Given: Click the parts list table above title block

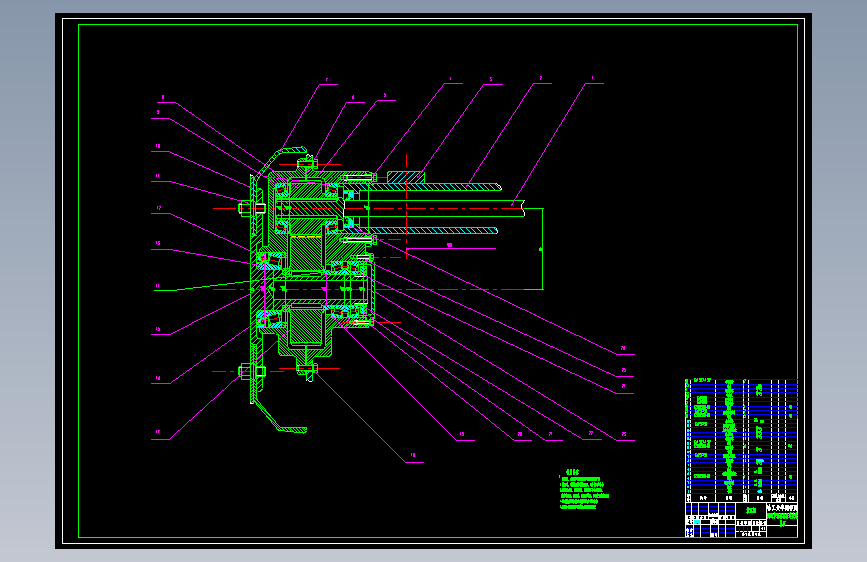Looking at the screenshot, I should coord(741,440).
